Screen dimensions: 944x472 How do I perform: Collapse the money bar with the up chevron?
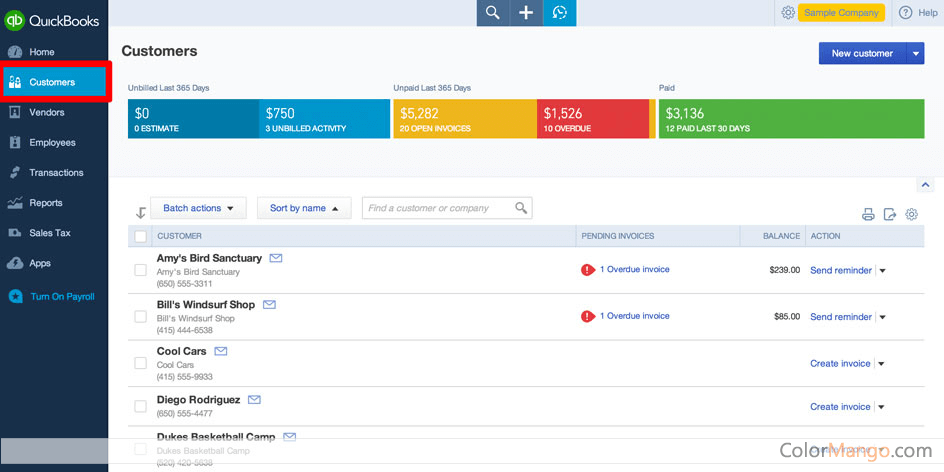924,184
